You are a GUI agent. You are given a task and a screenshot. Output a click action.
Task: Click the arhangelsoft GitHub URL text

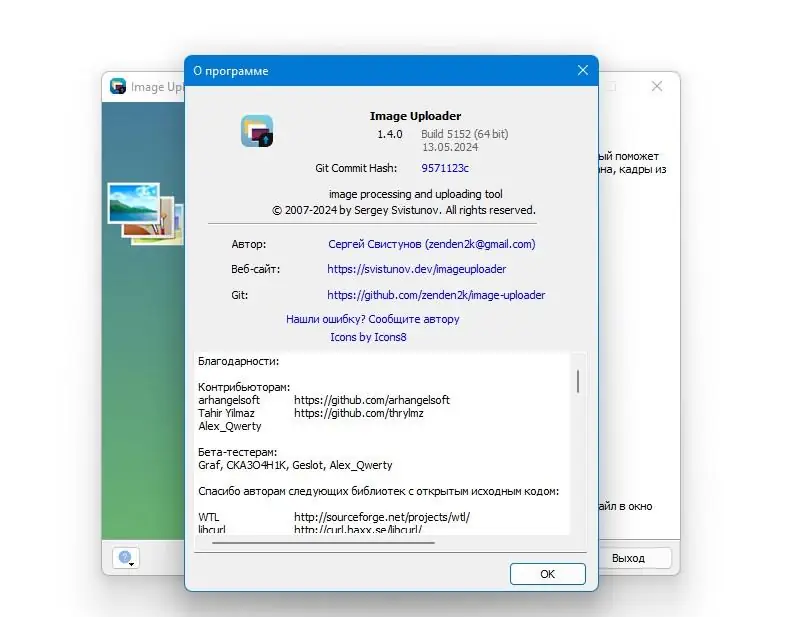(372, 400)
